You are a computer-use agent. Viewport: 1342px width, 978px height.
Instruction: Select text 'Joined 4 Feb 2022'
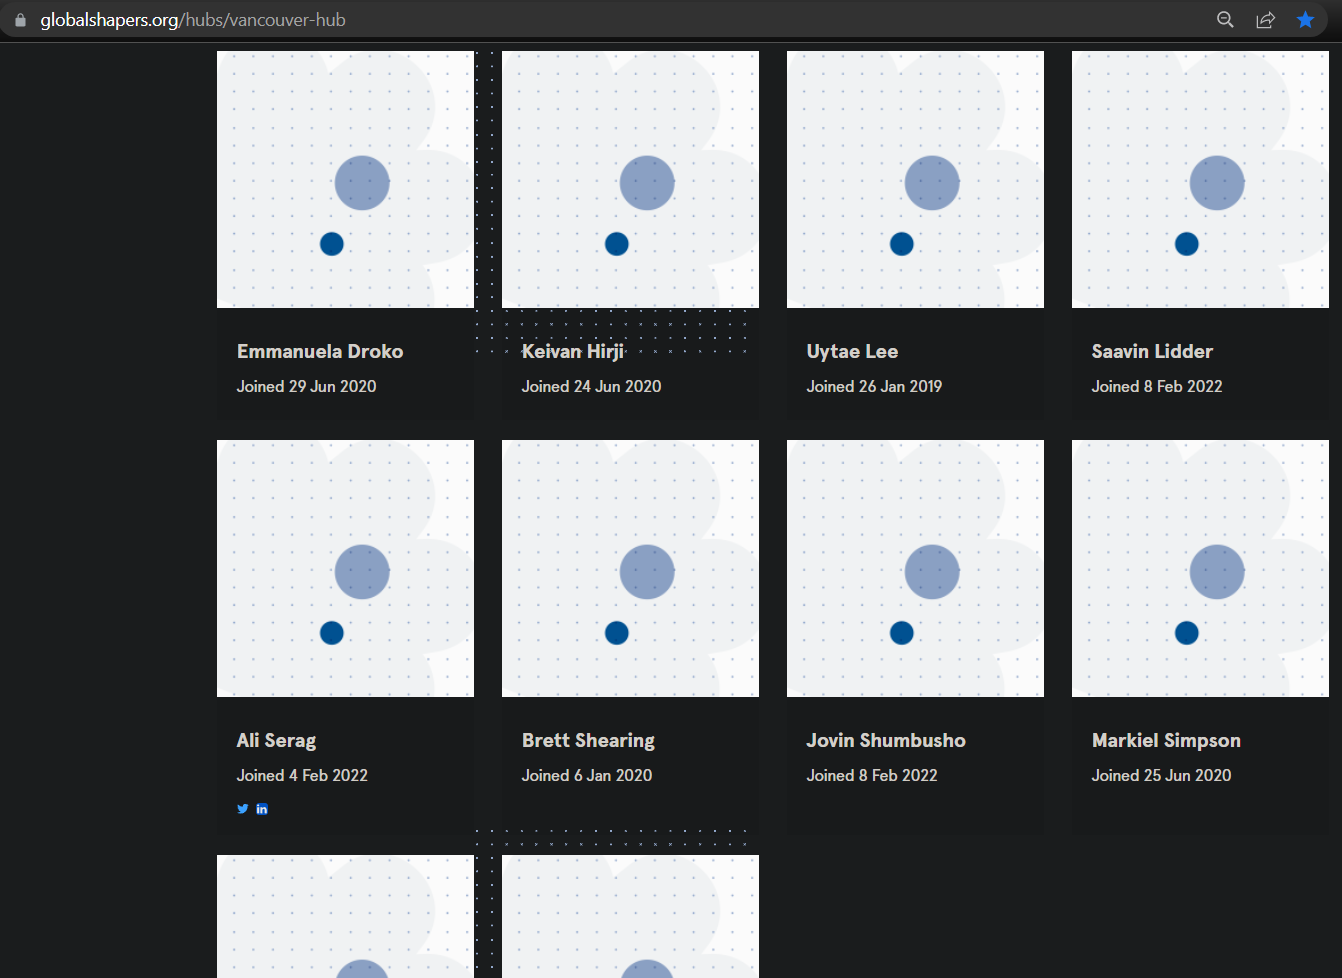(x=302, y=775)
